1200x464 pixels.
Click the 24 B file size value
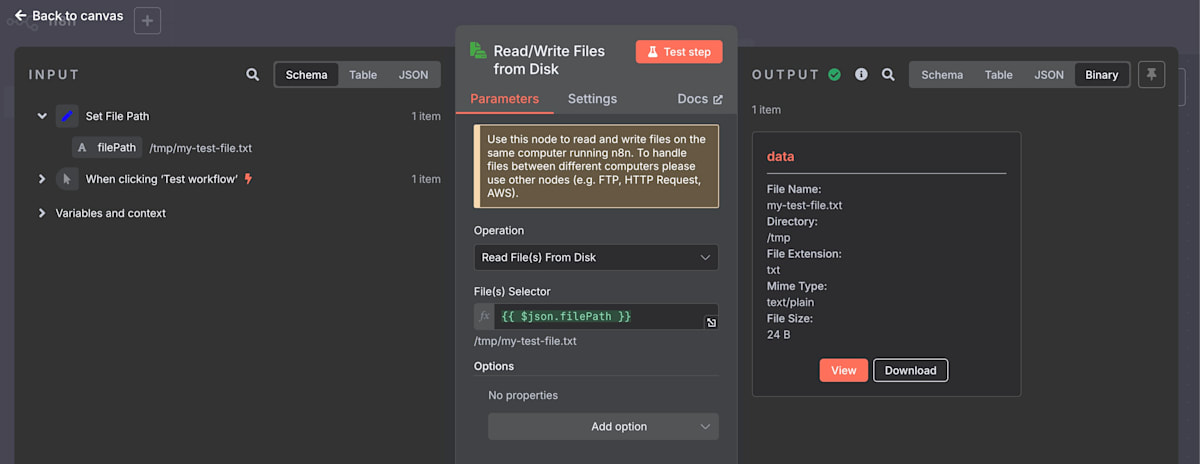click(778, 334)
